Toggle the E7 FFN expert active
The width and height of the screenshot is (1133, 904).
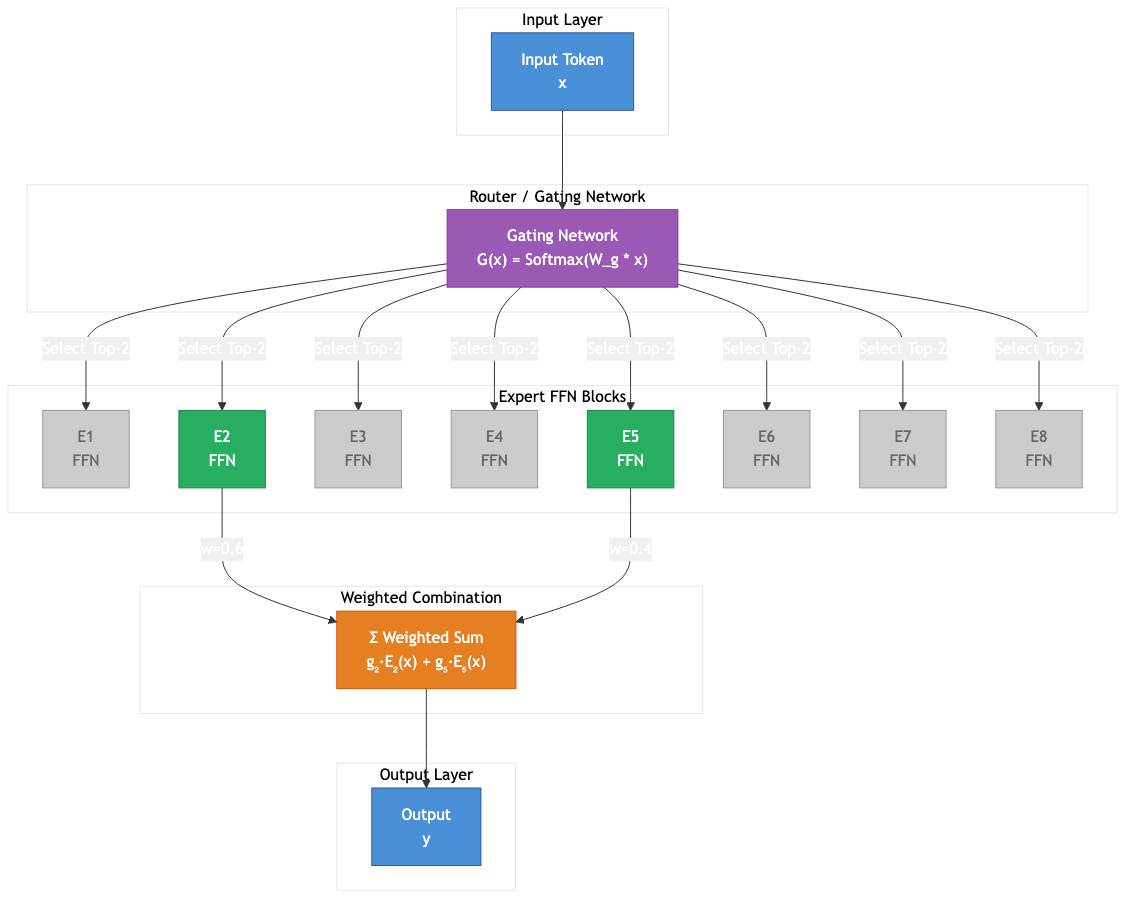(x=902, y=448)
